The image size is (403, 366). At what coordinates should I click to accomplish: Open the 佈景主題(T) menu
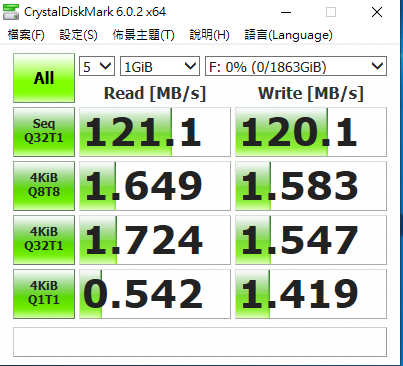click(143, 35)
